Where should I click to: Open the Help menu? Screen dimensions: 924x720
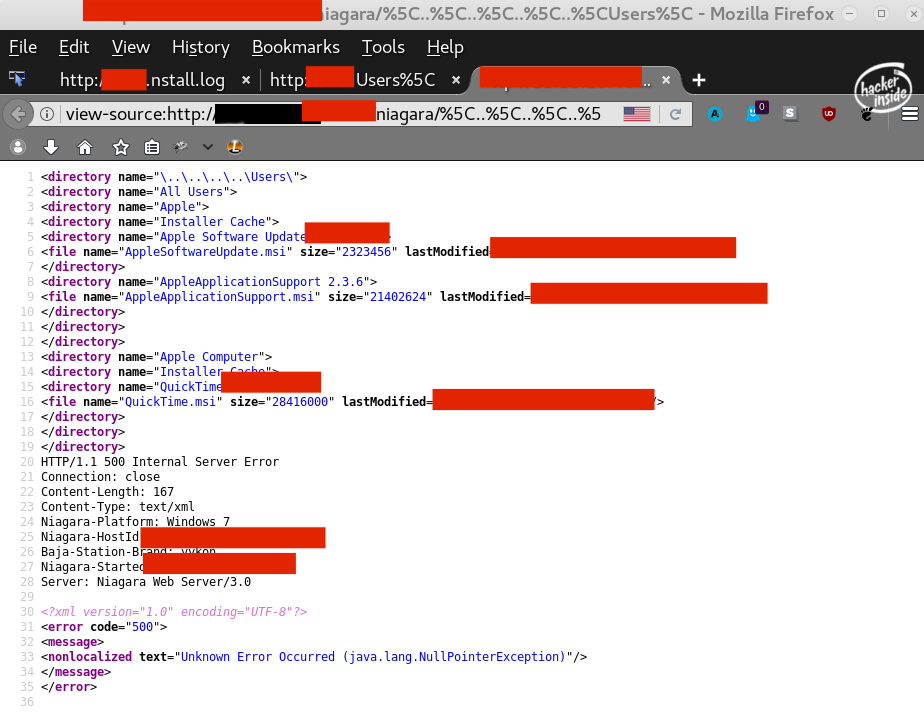click(446, 47)
